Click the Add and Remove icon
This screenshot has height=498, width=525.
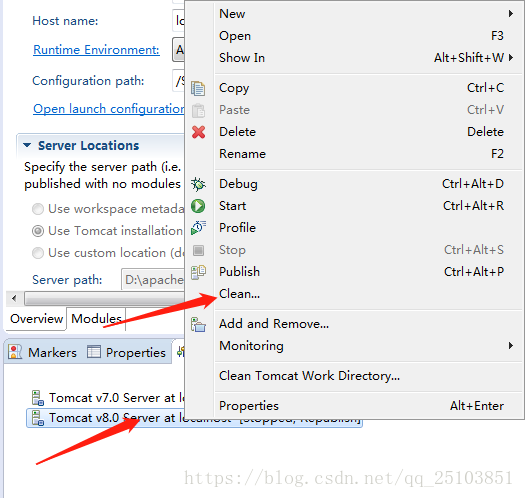pyautogui.click(x=198, y=324)
